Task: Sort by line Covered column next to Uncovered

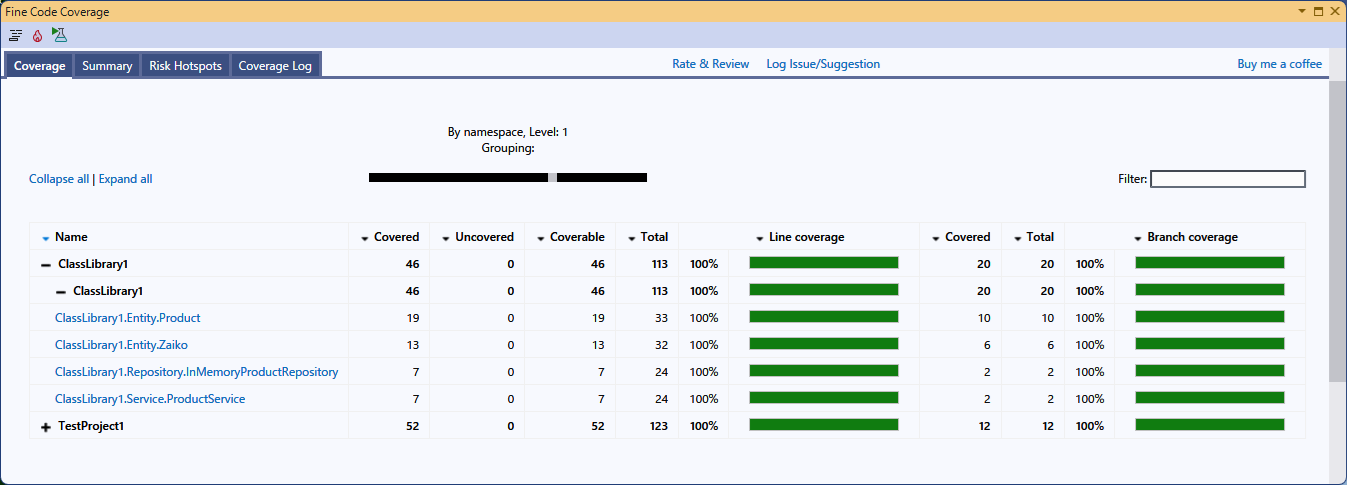Action: pos(390,237)
